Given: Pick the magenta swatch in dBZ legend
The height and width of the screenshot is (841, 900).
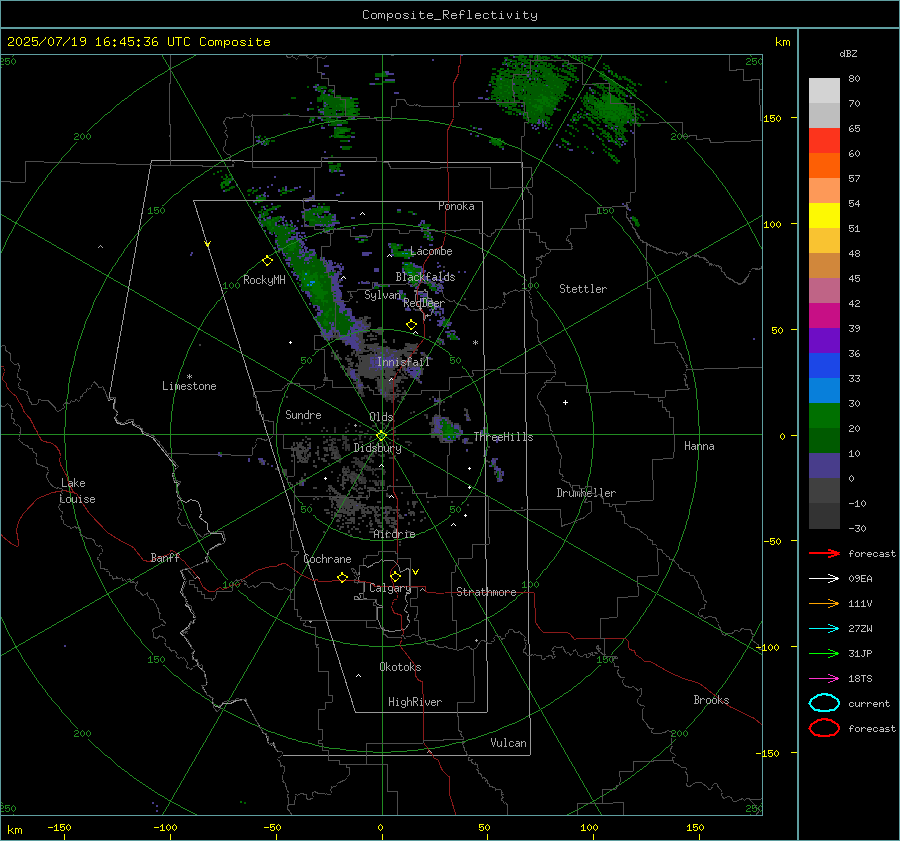Looking at the screenshot, I should tap(824, 315).
